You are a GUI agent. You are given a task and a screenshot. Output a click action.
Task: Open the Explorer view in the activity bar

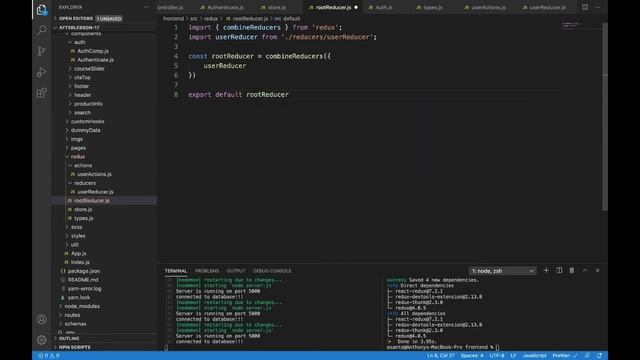(42, 9)
